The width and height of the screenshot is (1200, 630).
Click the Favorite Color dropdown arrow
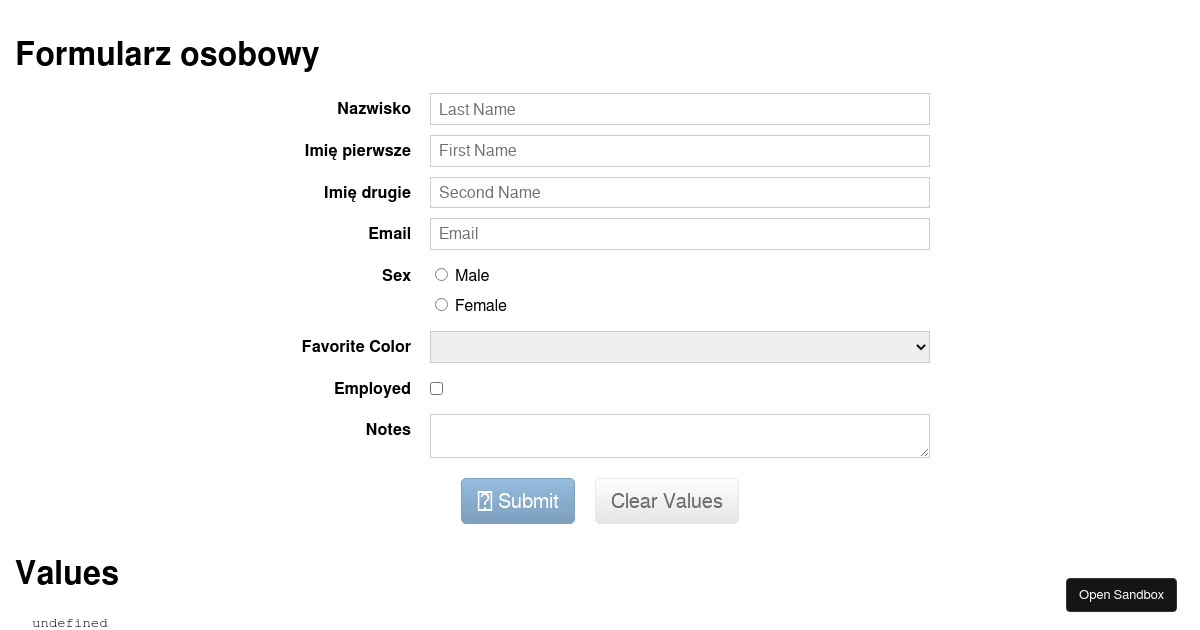(920, 346)
